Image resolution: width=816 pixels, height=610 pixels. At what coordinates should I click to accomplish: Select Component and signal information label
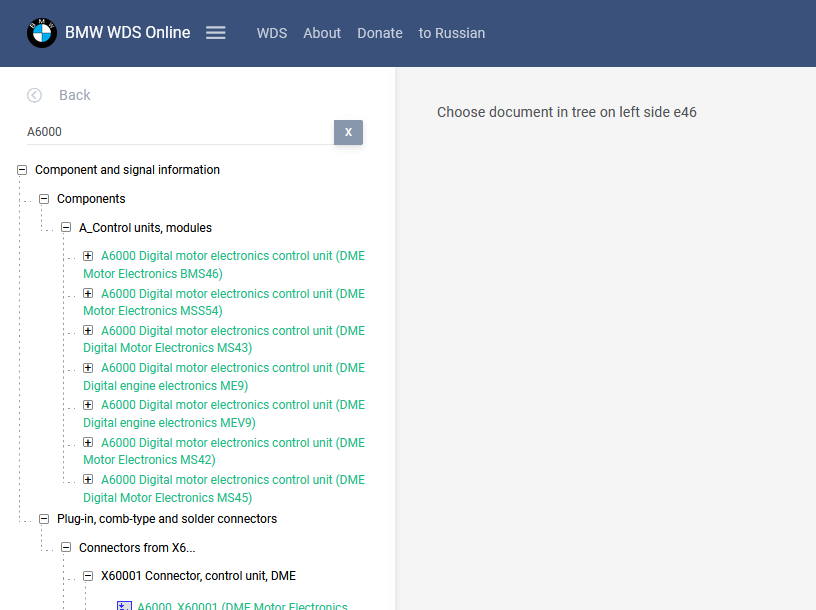pos(128,170)
